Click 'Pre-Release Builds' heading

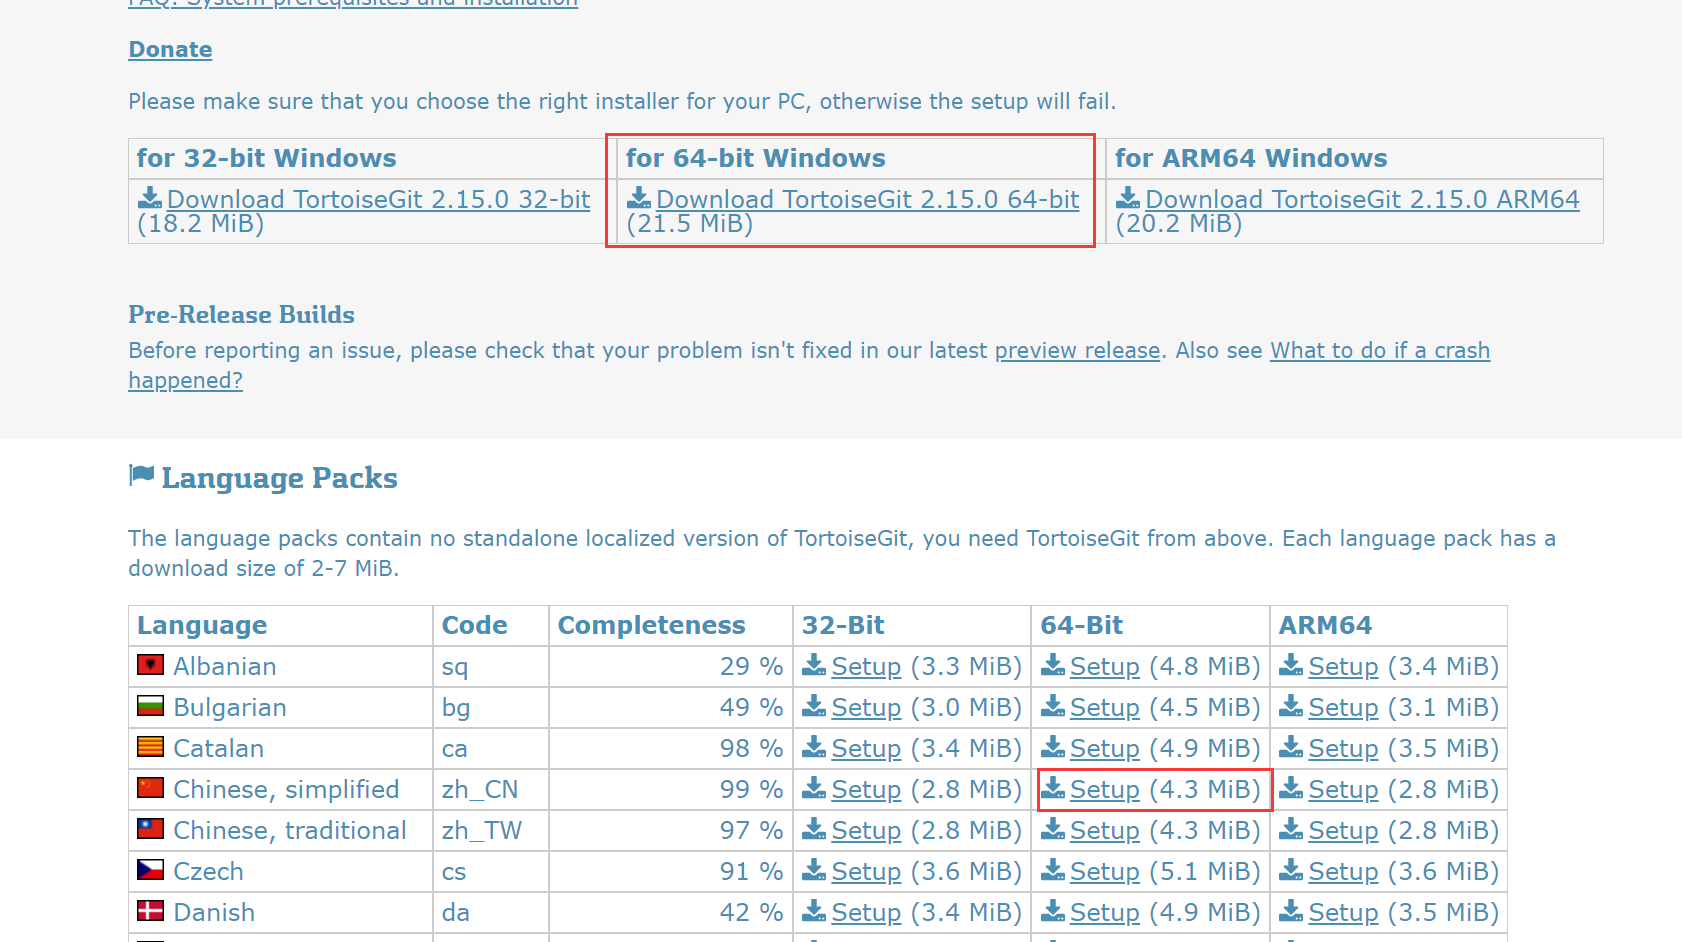tap(241, 314)
